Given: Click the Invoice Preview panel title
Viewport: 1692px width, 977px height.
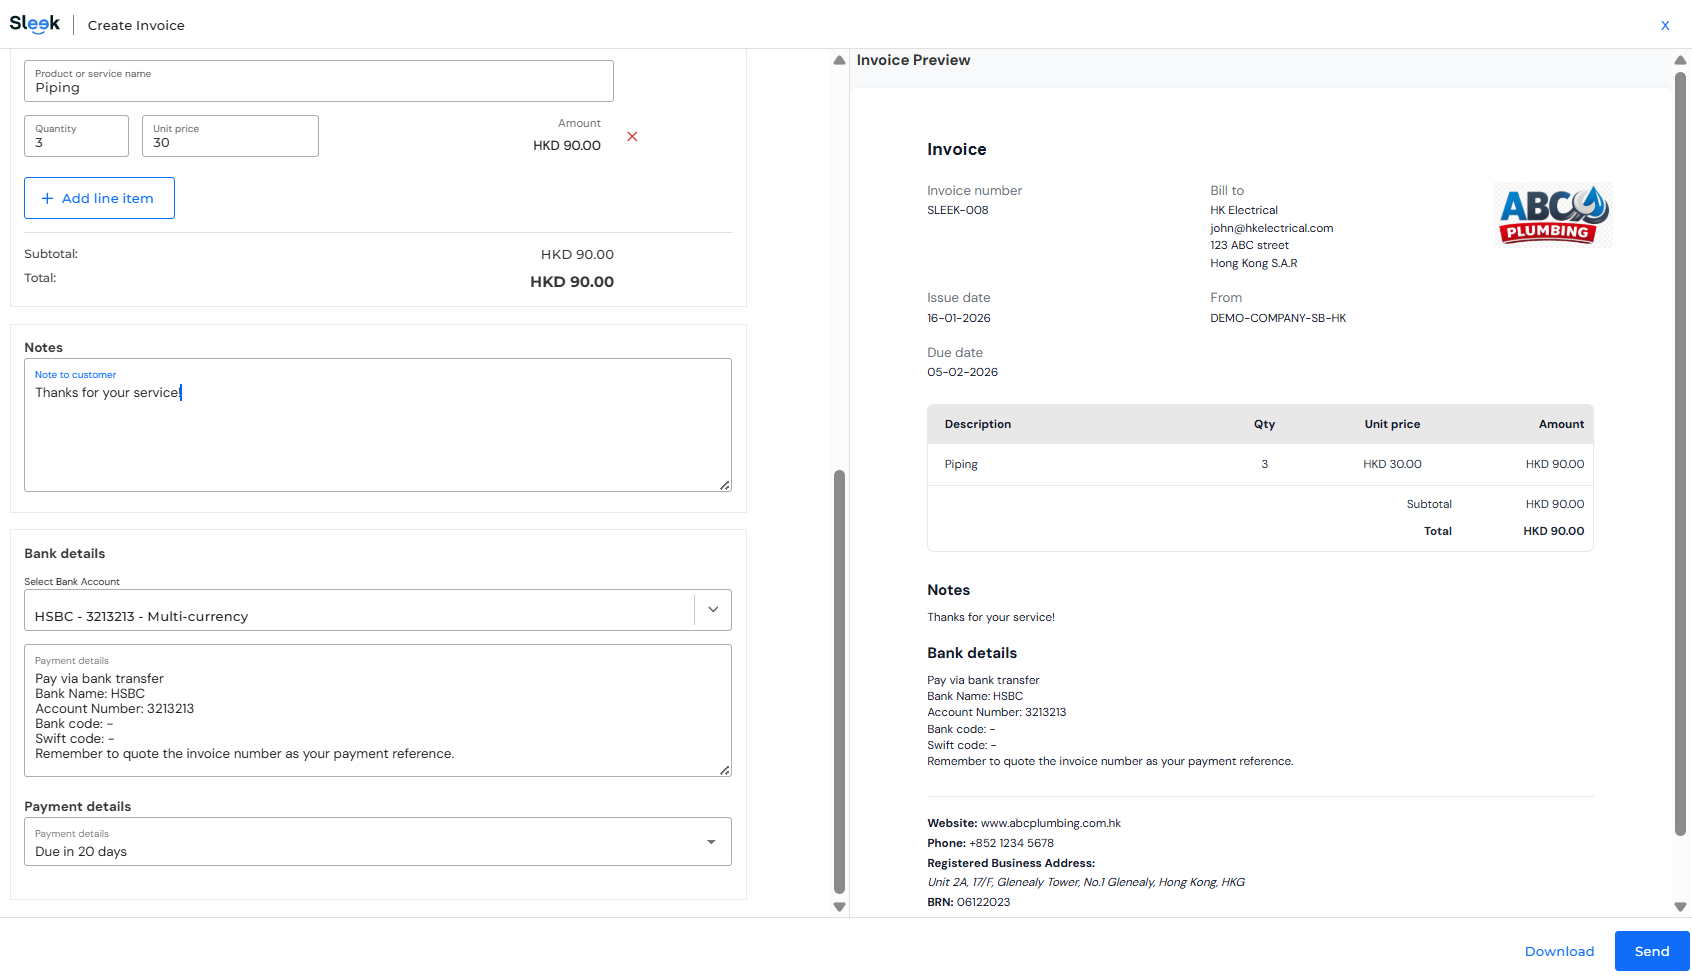Looking at the screenshot, I should tap(912, 60).
